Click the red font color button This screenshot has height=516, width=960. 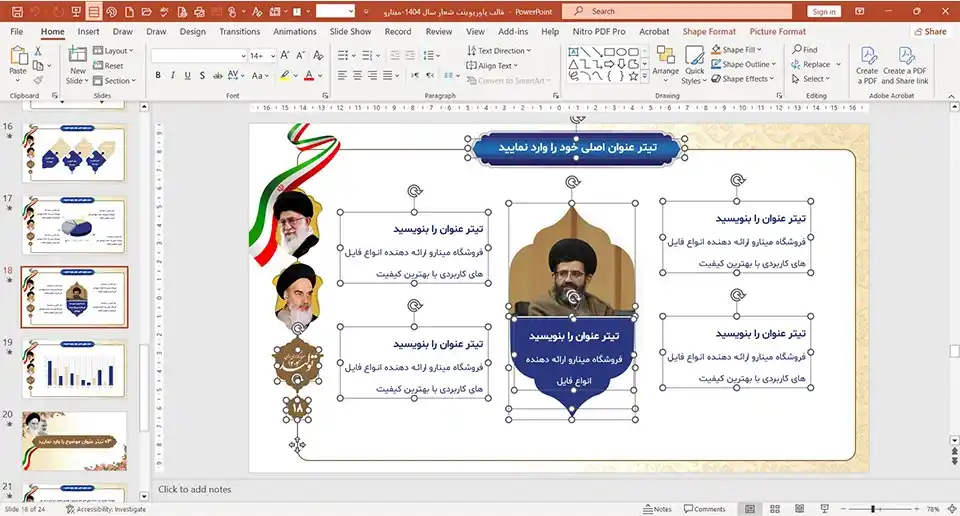tap(309, 75)
